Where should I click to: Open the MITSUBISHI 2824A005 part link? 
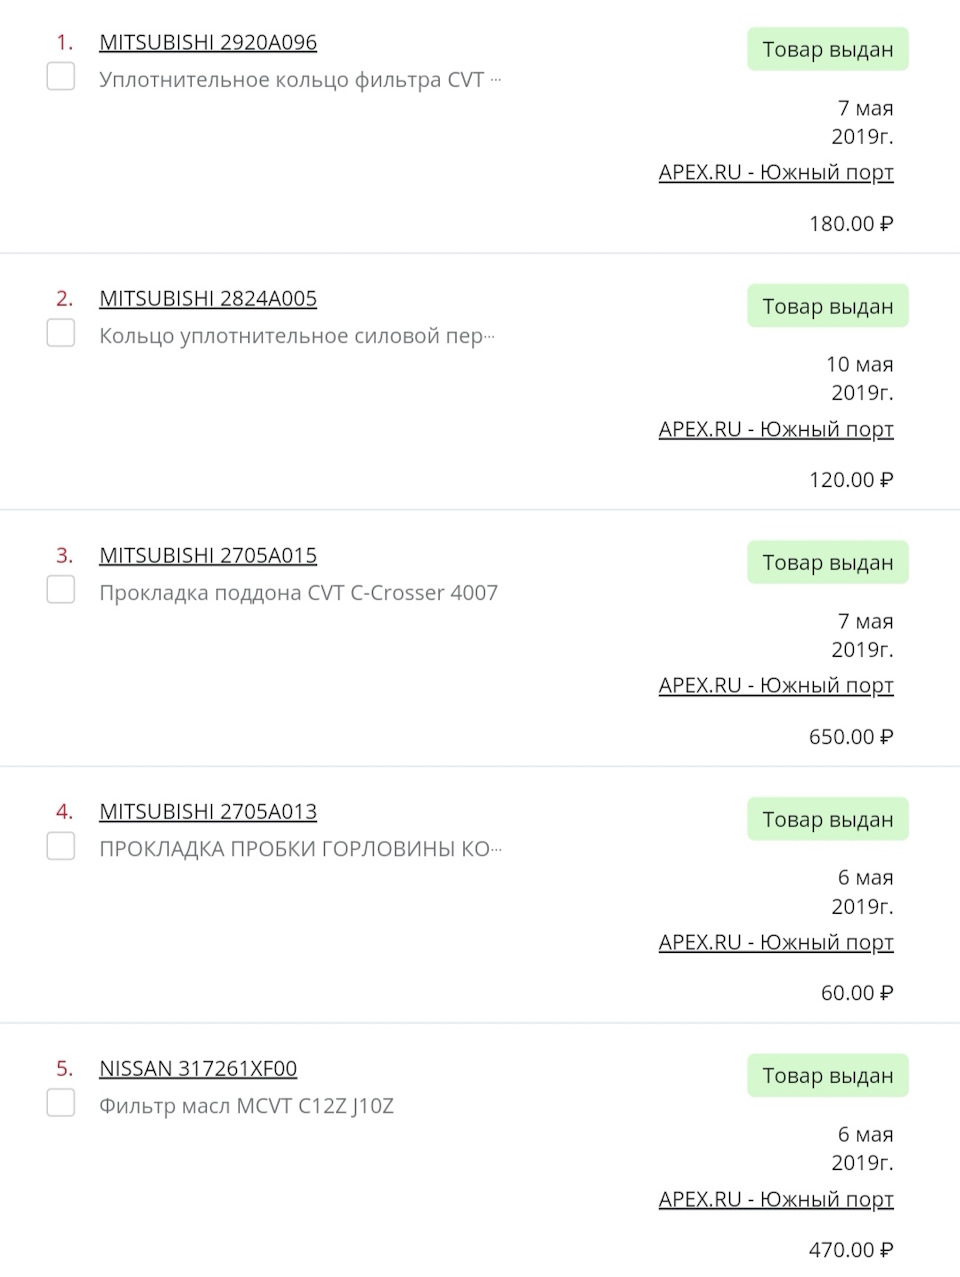[208, 299]
